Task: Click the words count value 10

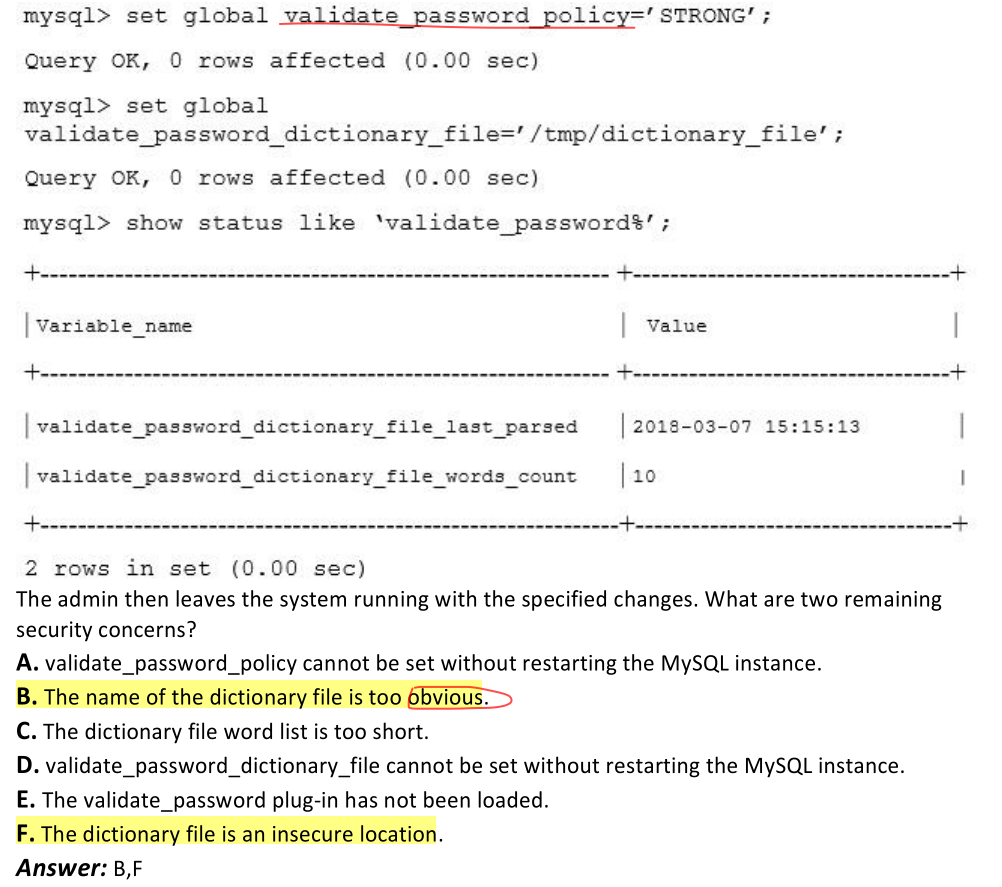Action: (x=644, y=476)
